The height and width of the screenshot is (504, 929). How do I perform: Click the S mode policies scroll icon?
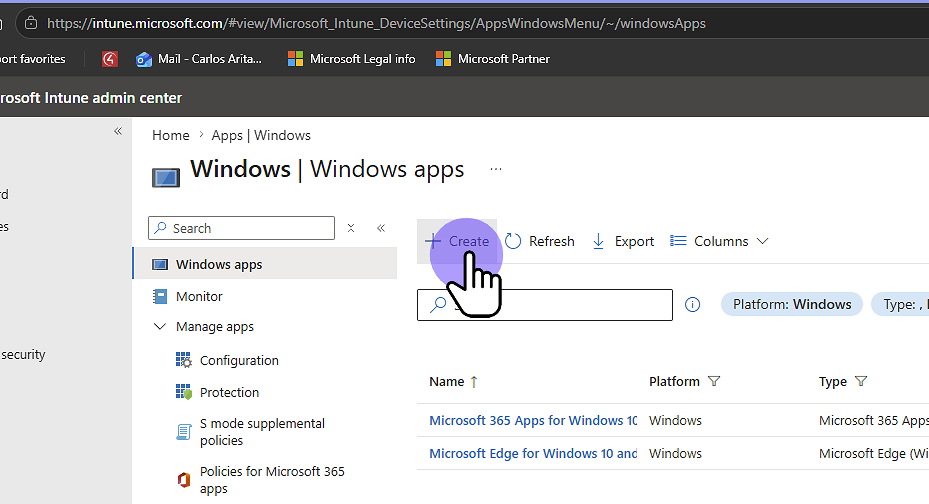click(x=184, y=432)
